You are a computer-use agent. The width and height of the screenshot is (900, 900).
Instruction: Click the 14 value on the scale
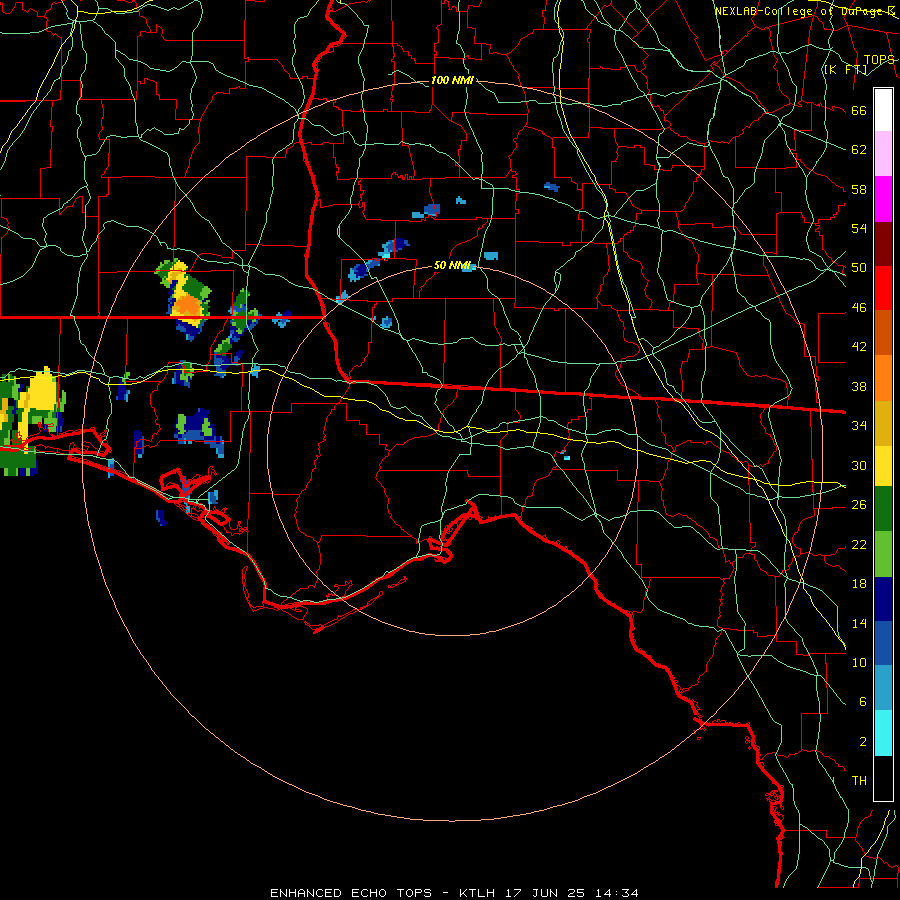[859, 623]
